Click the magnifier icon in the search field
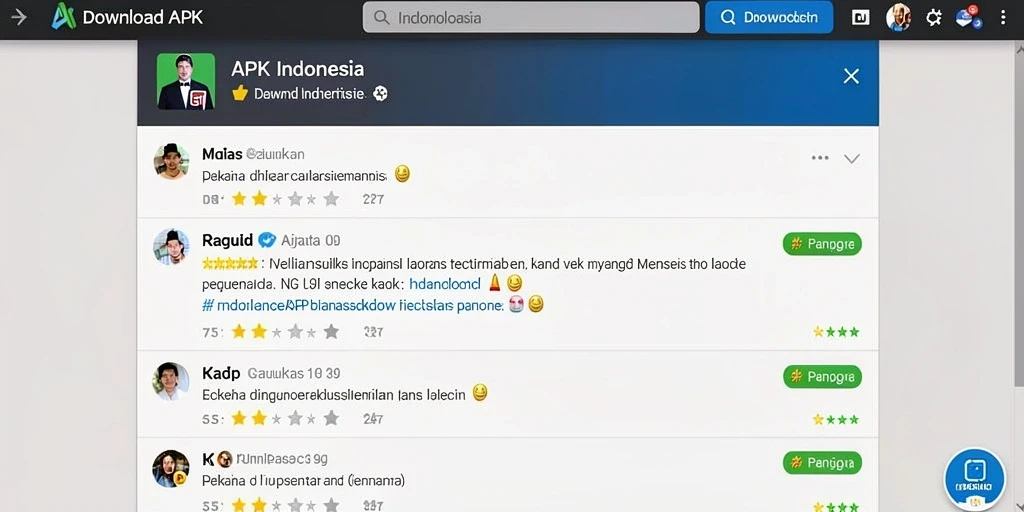1024x512 pixels. click(x=382, y=18)
